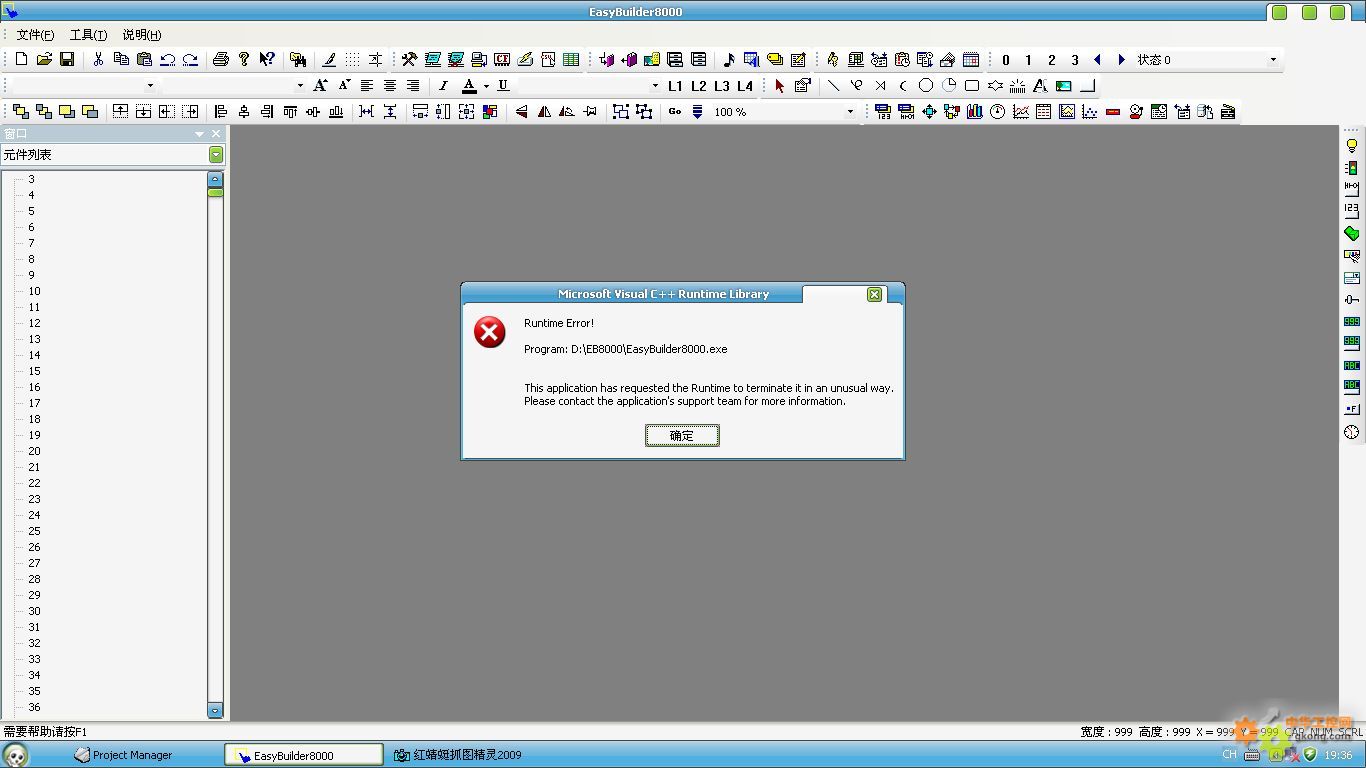
Task: Open the 窗口 panel menu arrow
Action: click(x=199, y=134)
